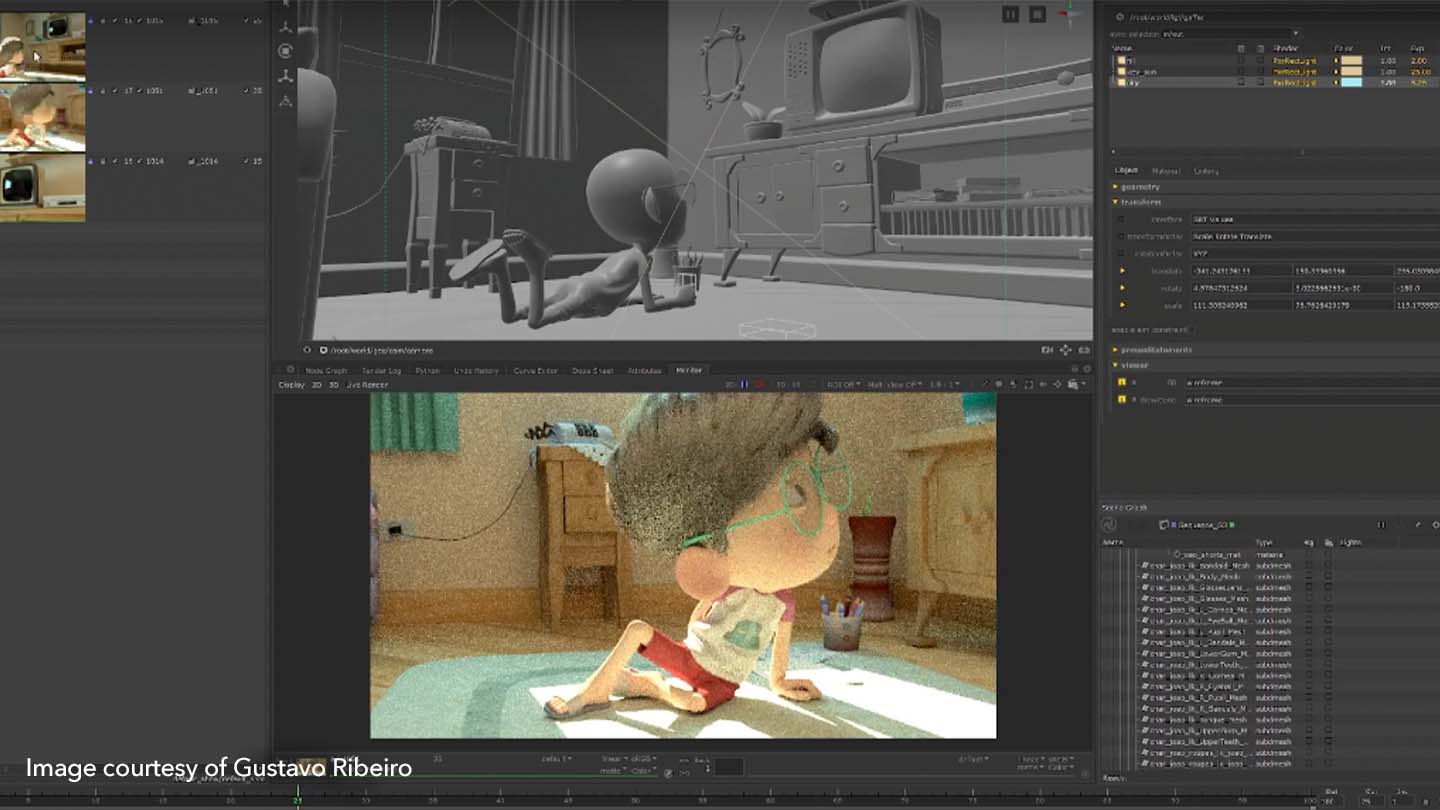Image resolution: width=1440 pixels, height=810 pixels.
Task: Click the viewer stop icon
Action: (x=1037, y=14)
